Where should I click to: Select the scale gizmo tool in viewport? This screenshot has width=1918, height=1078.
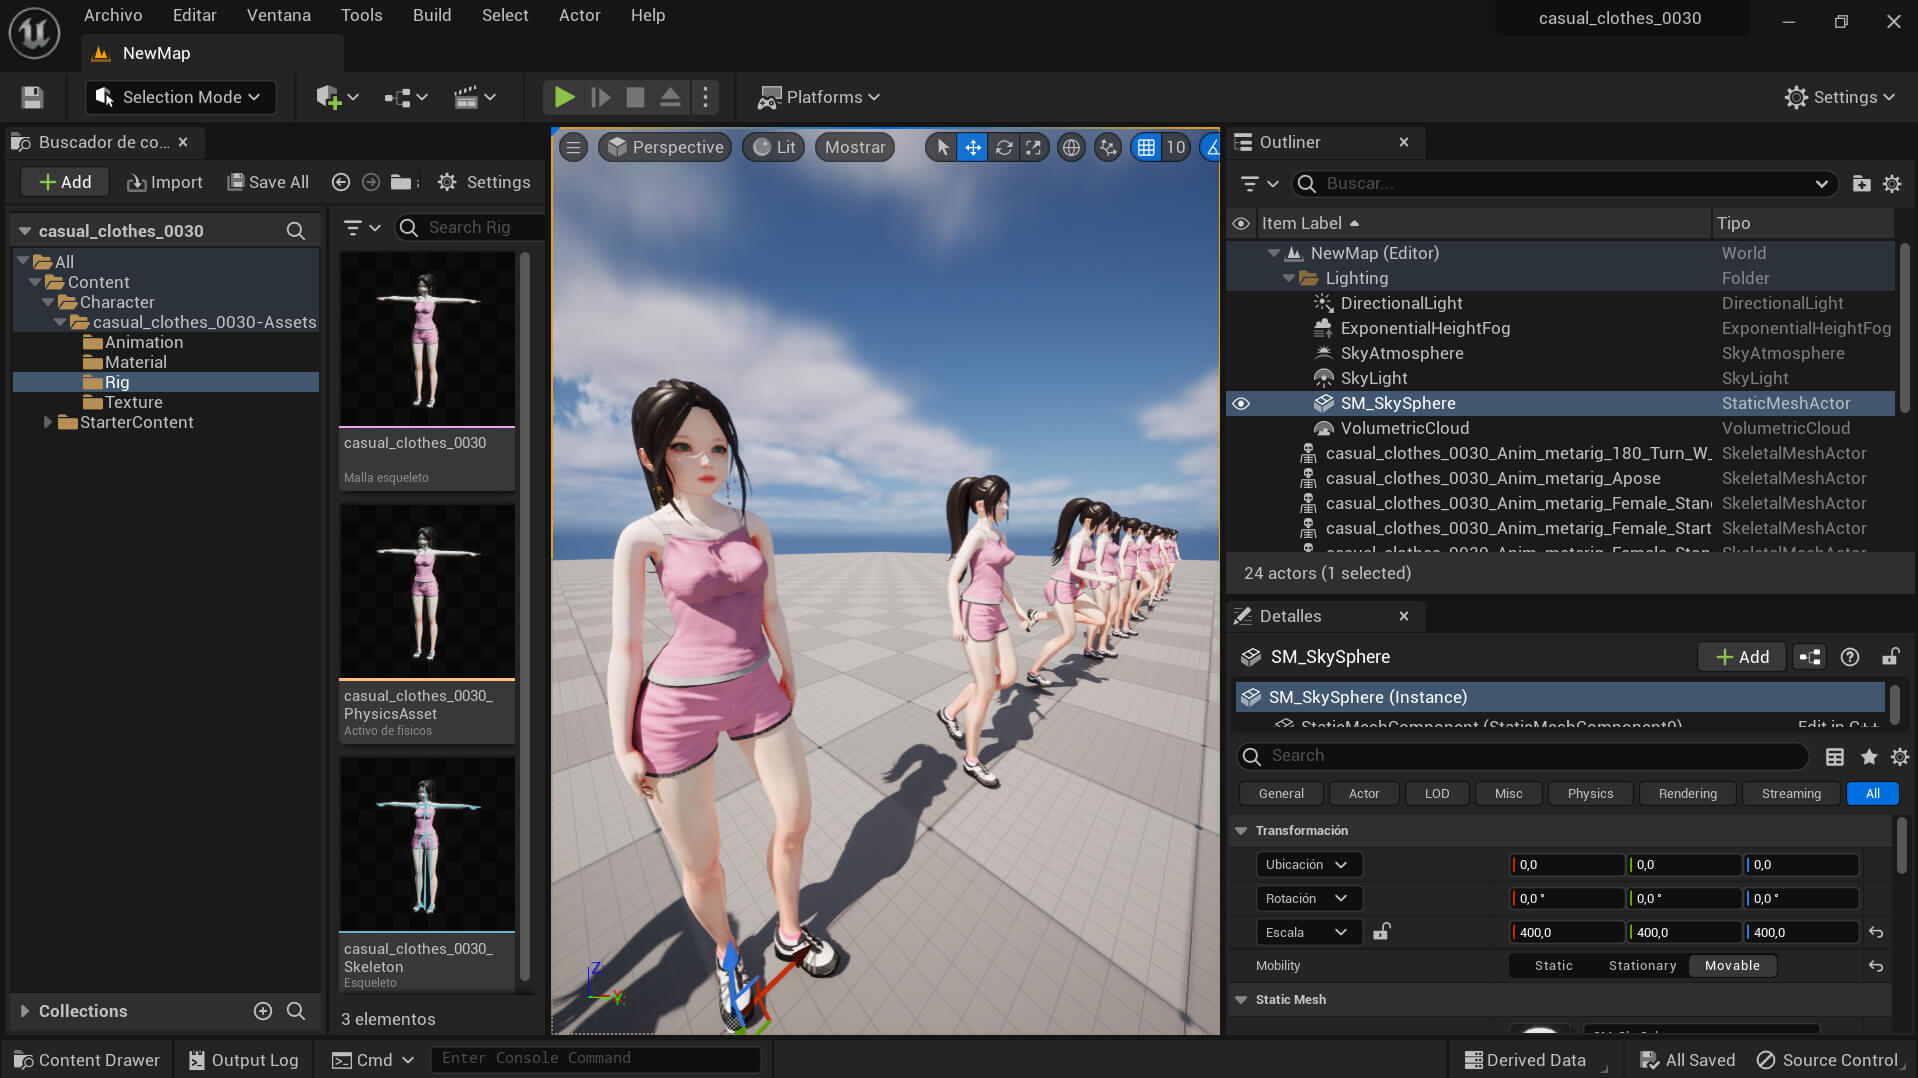point(1033,148)
